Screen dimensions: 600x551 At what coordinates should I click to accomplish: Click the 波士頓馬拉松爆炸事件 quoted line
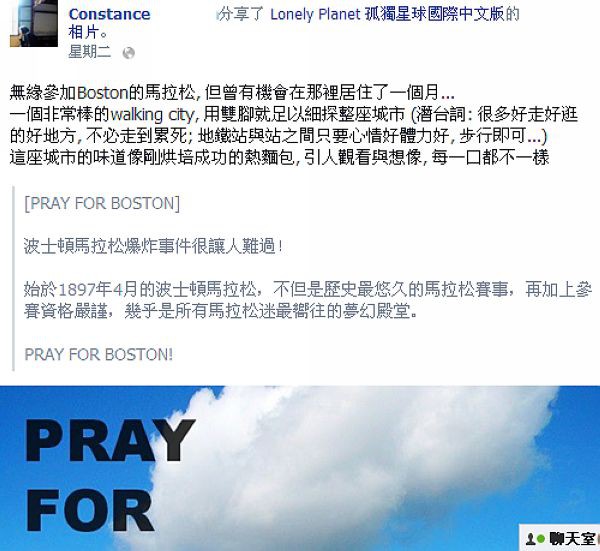[x=153, y=246]
